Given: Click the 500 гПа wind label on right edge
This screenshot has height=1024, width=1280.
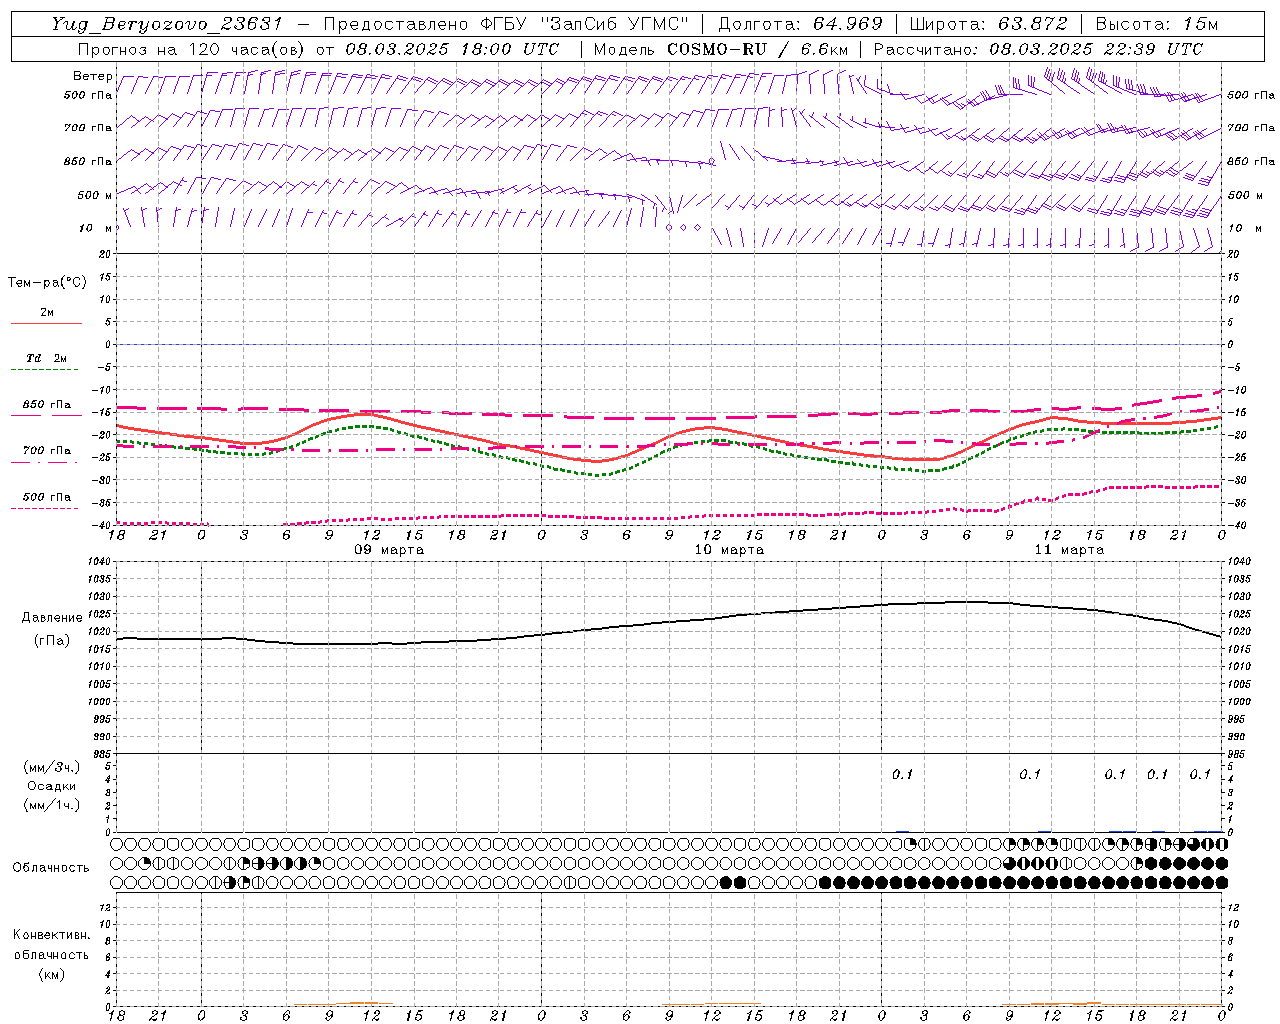Looking at the screenshot, I should (1251, 95).
